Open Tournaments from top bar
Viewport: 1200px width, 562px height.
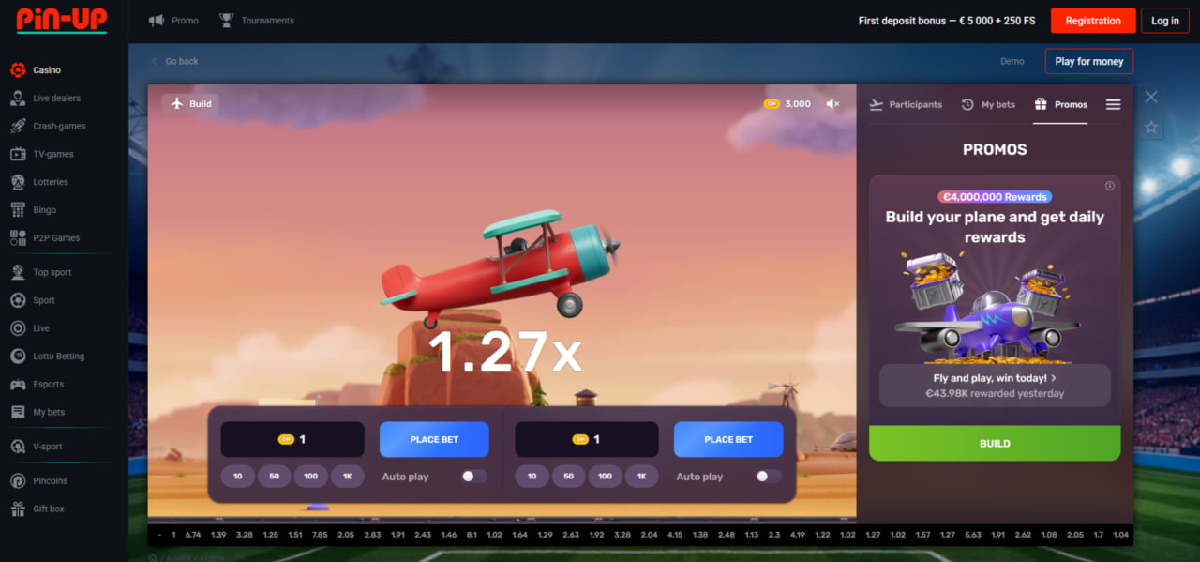click(x=257, y=20)
